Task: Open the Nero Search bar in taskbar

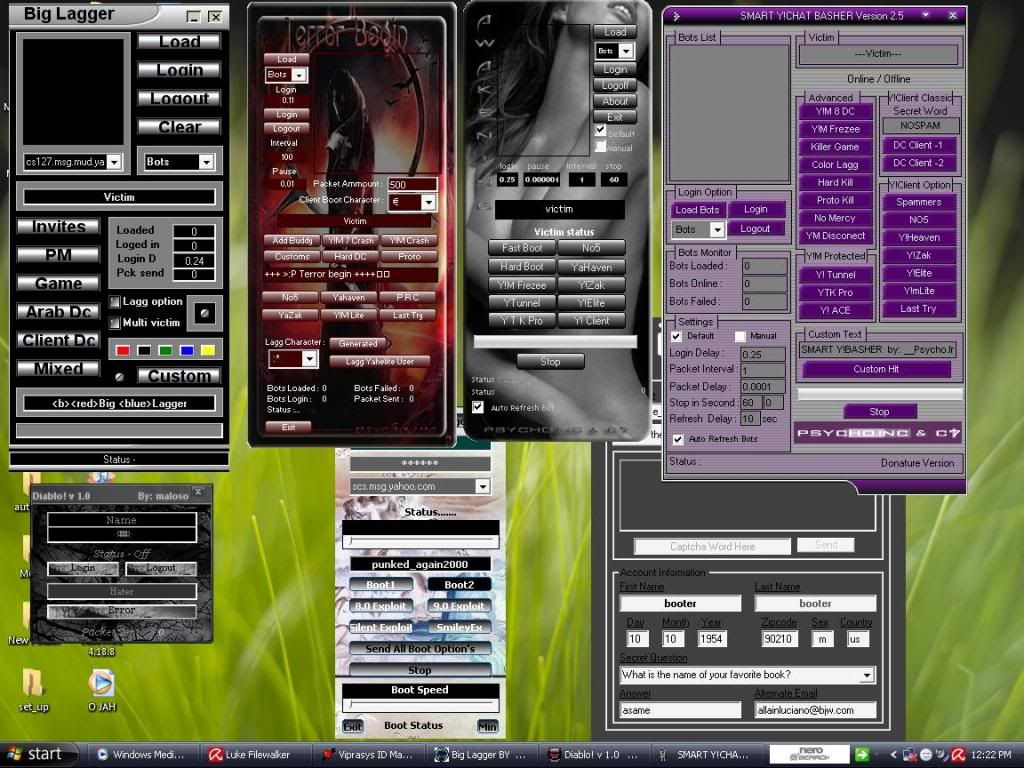Action: pyautogui.click(x=808, y=754)
